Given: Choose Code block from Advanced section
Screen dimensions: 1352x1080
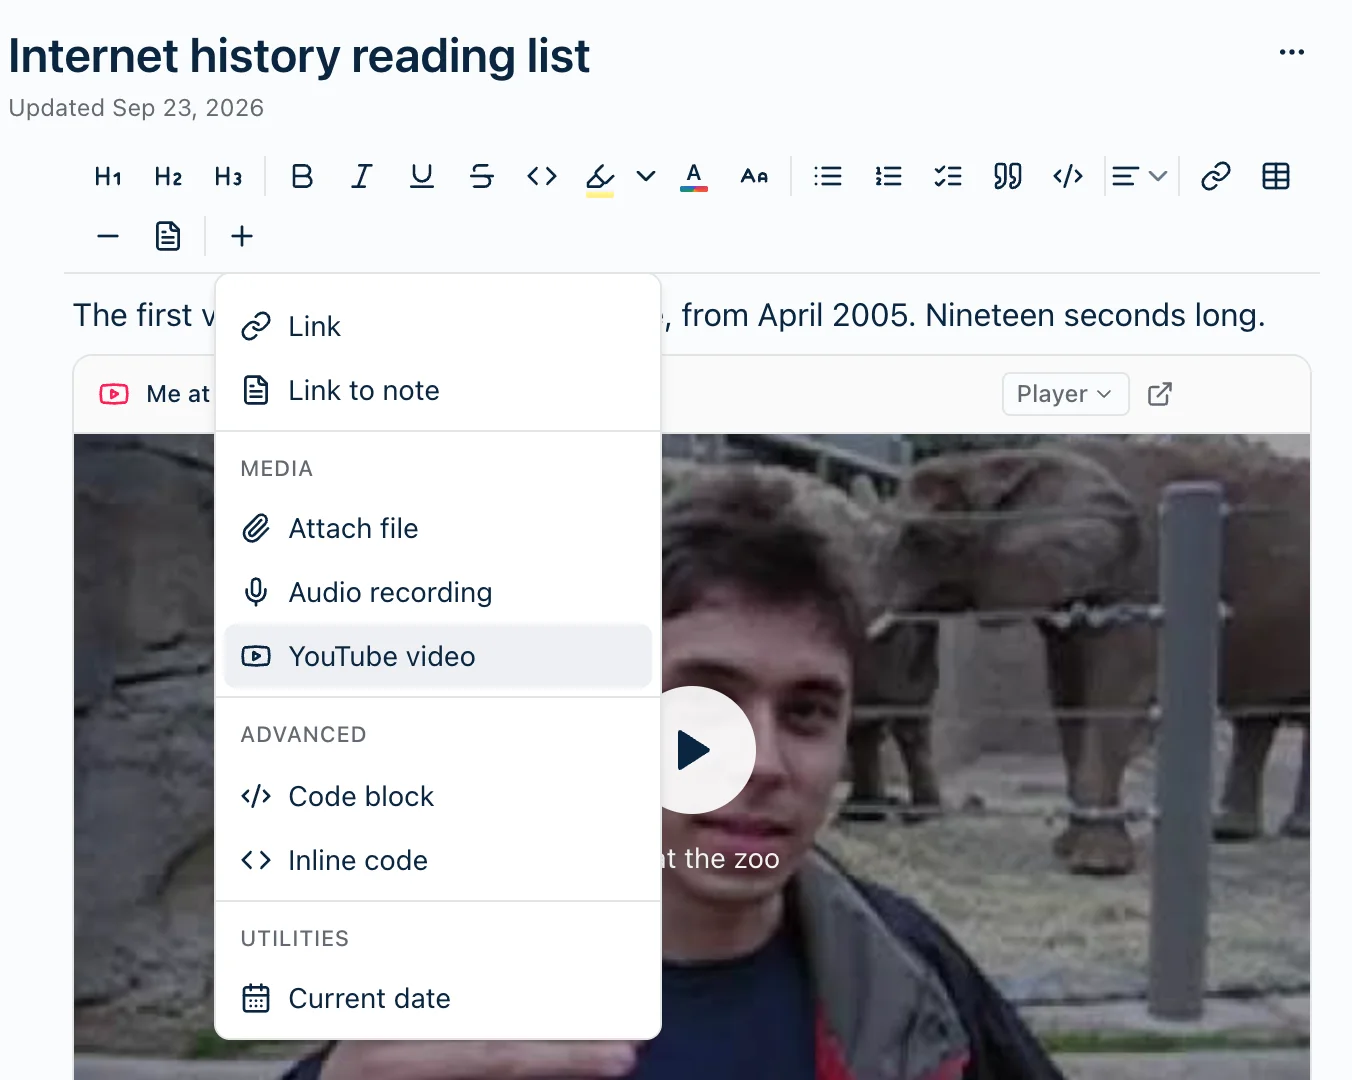Looking at the screenshot, I should [x=438, y=797].
